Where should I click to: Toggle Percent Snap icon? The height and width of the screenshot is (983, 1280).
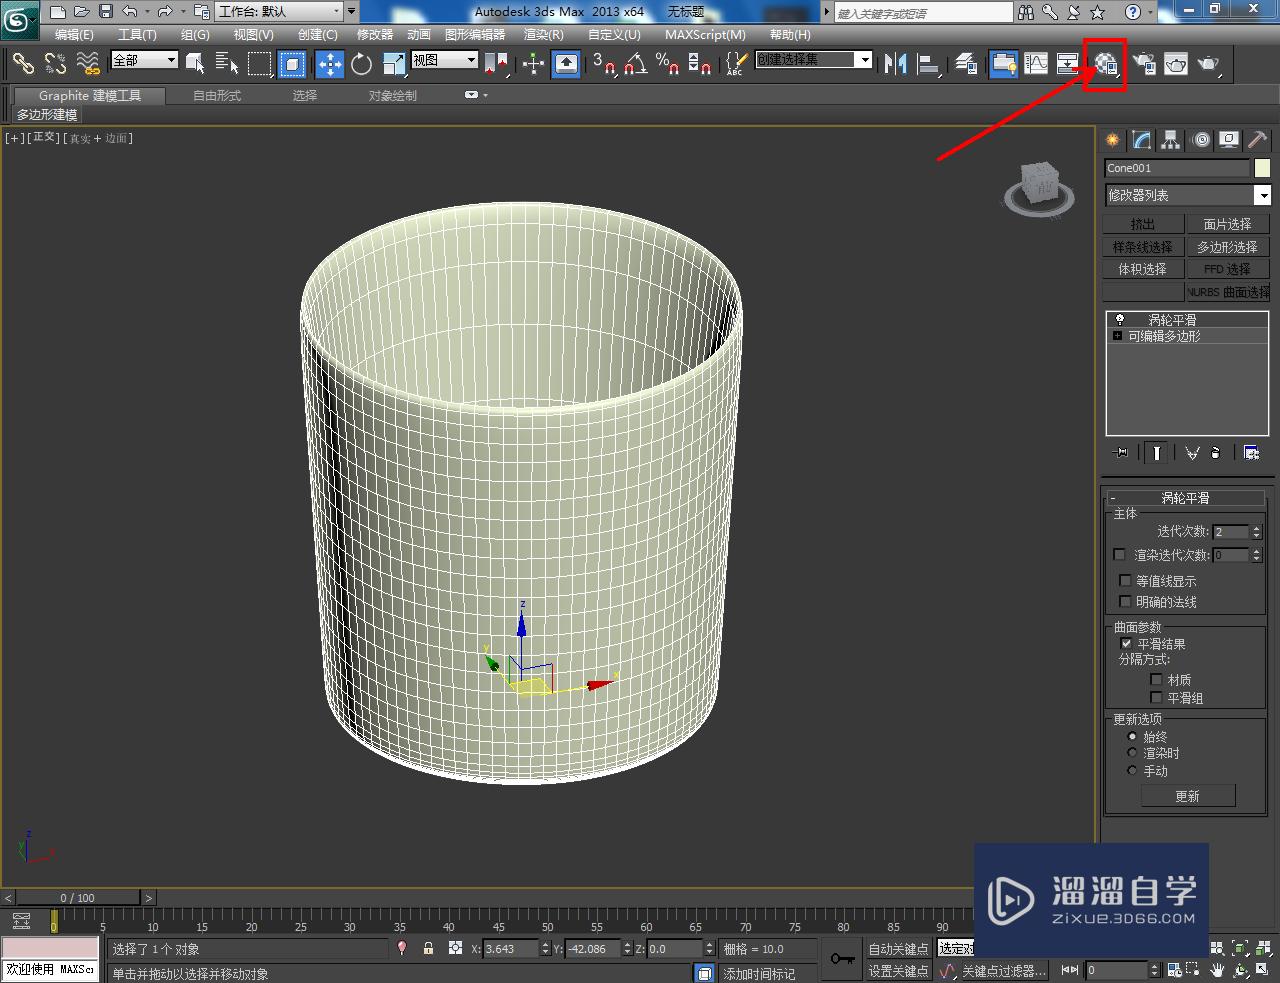tap(667, 64)
